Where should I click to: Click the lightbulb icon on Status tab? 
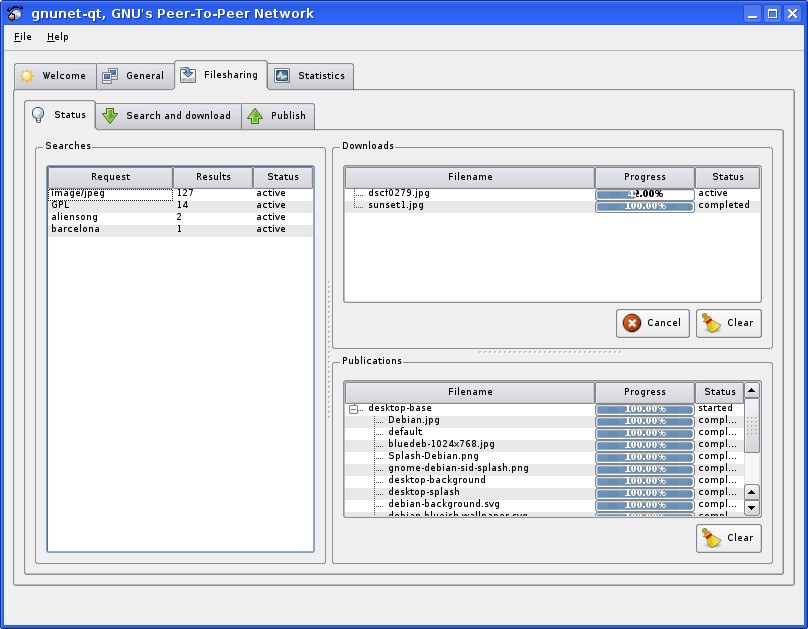tap(39, 115)
